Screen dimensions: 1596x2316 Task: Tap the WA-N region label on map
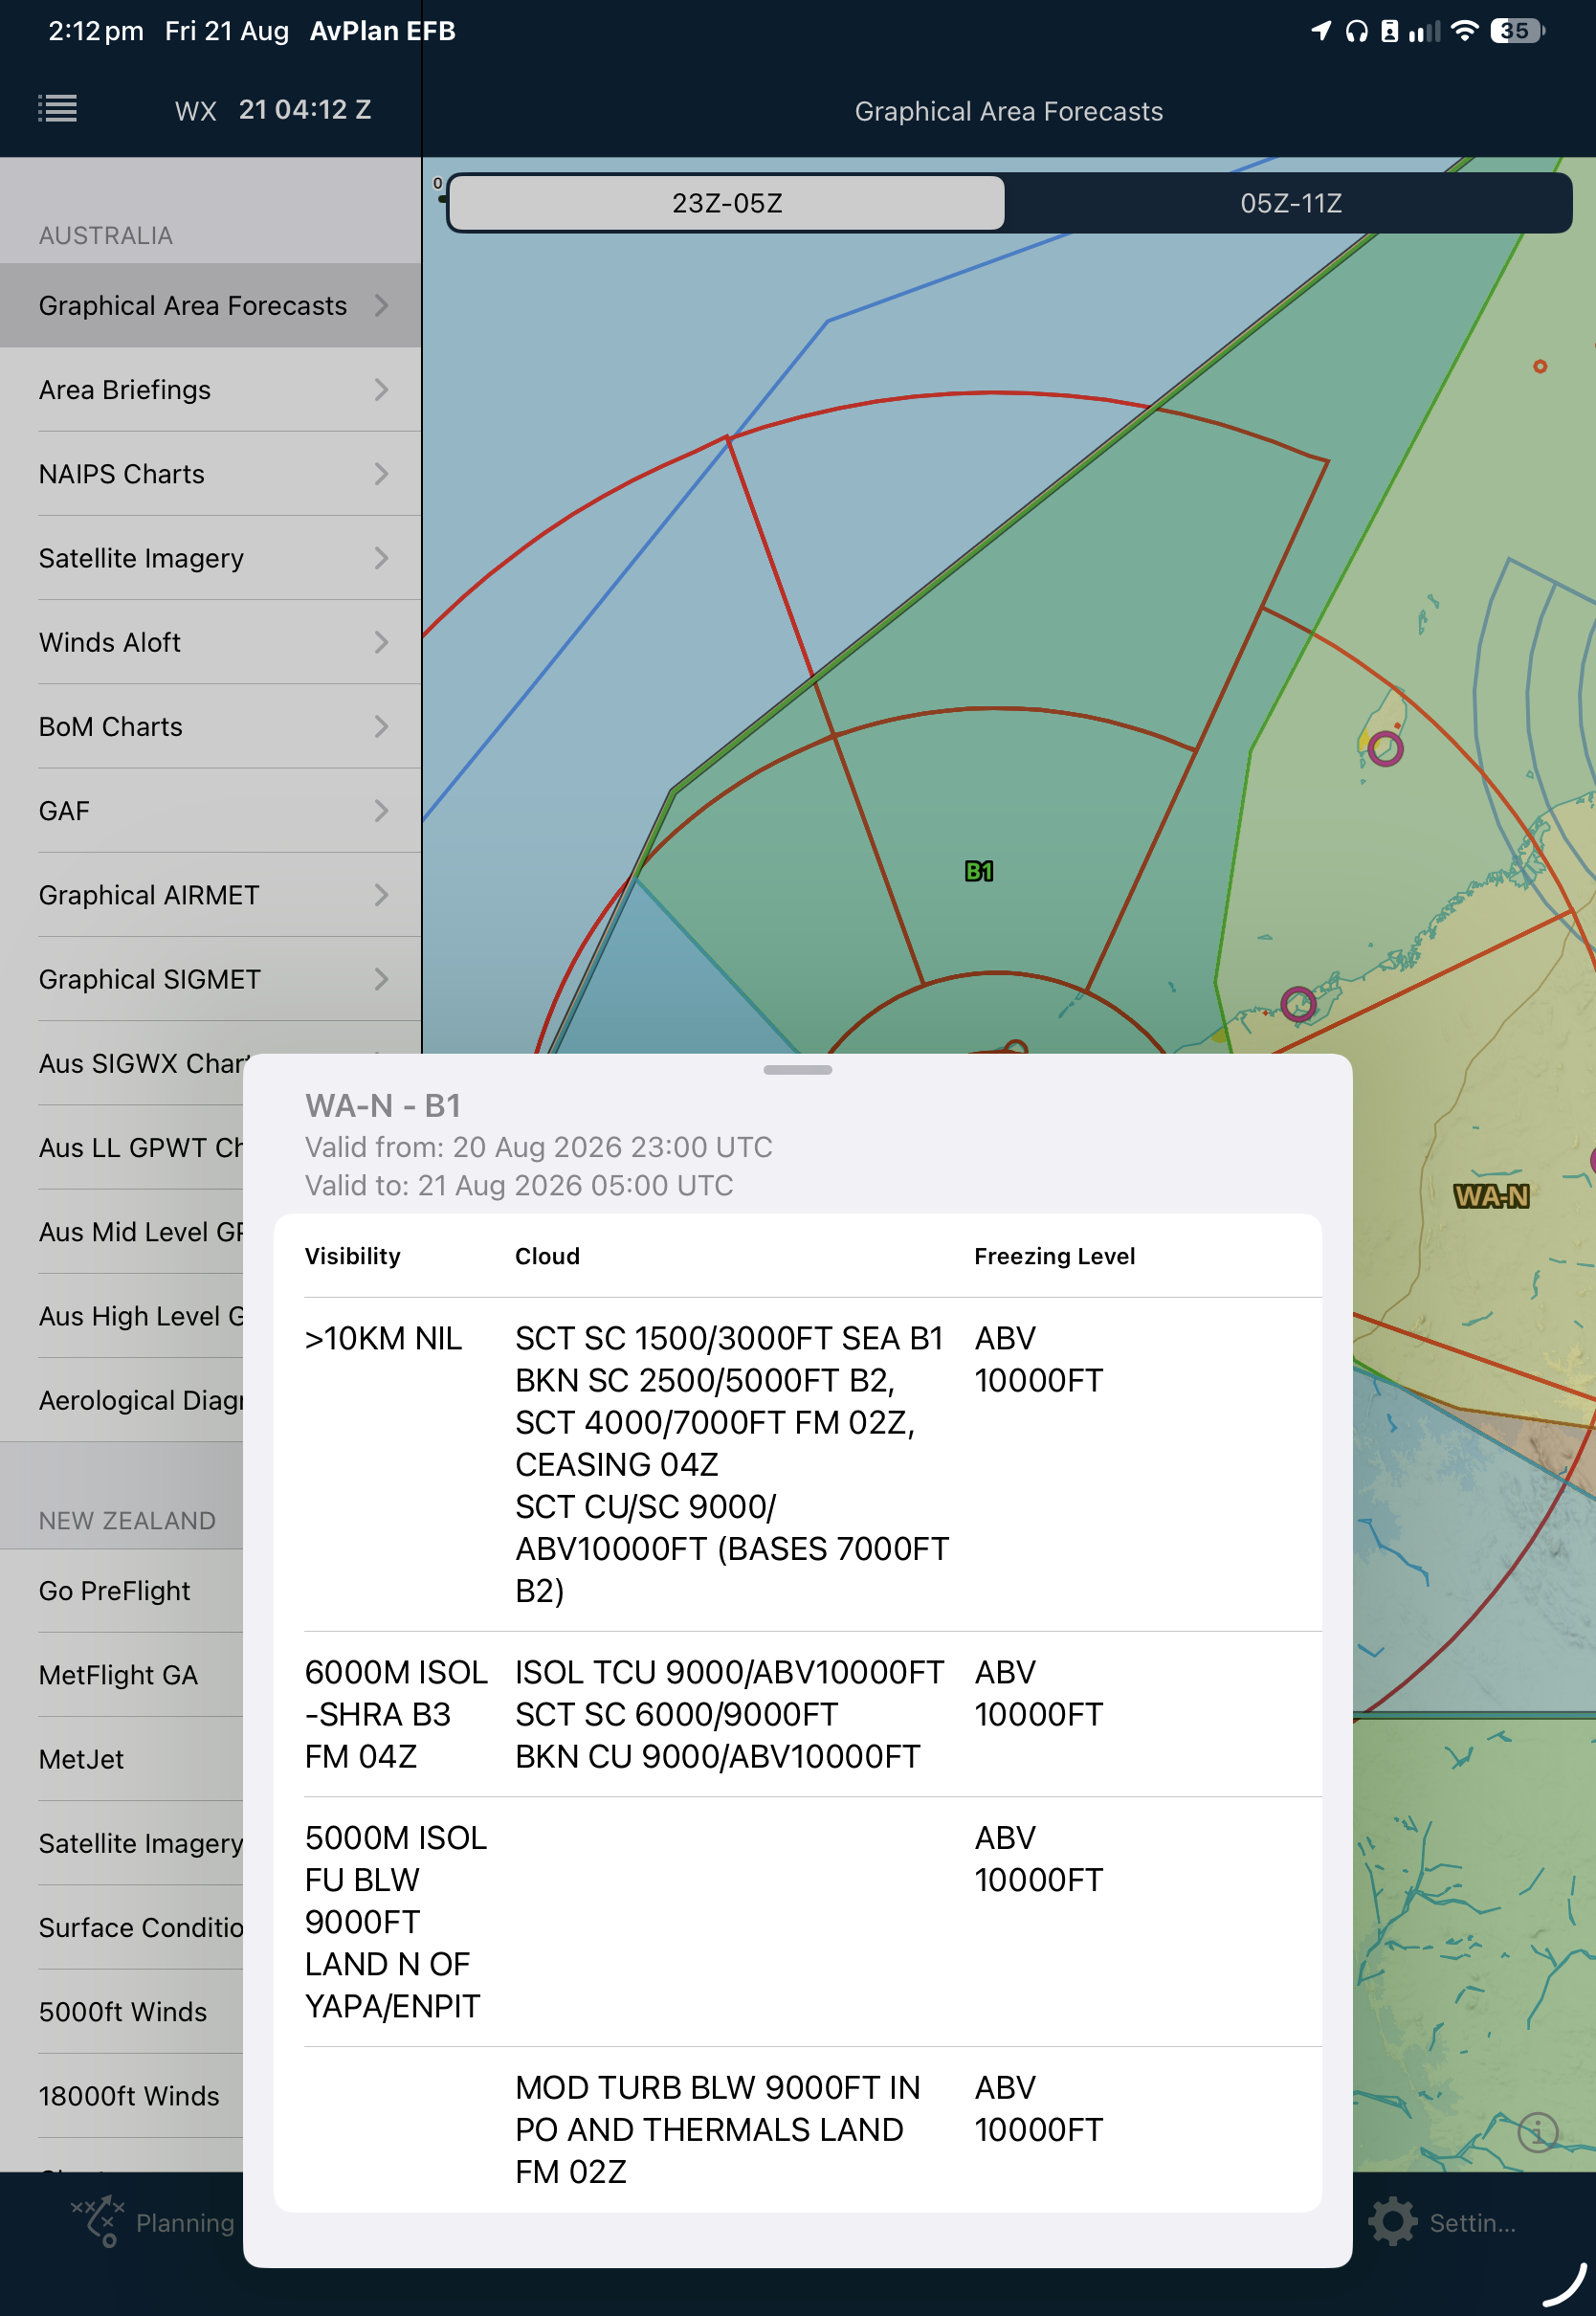pos(1491,1196)
